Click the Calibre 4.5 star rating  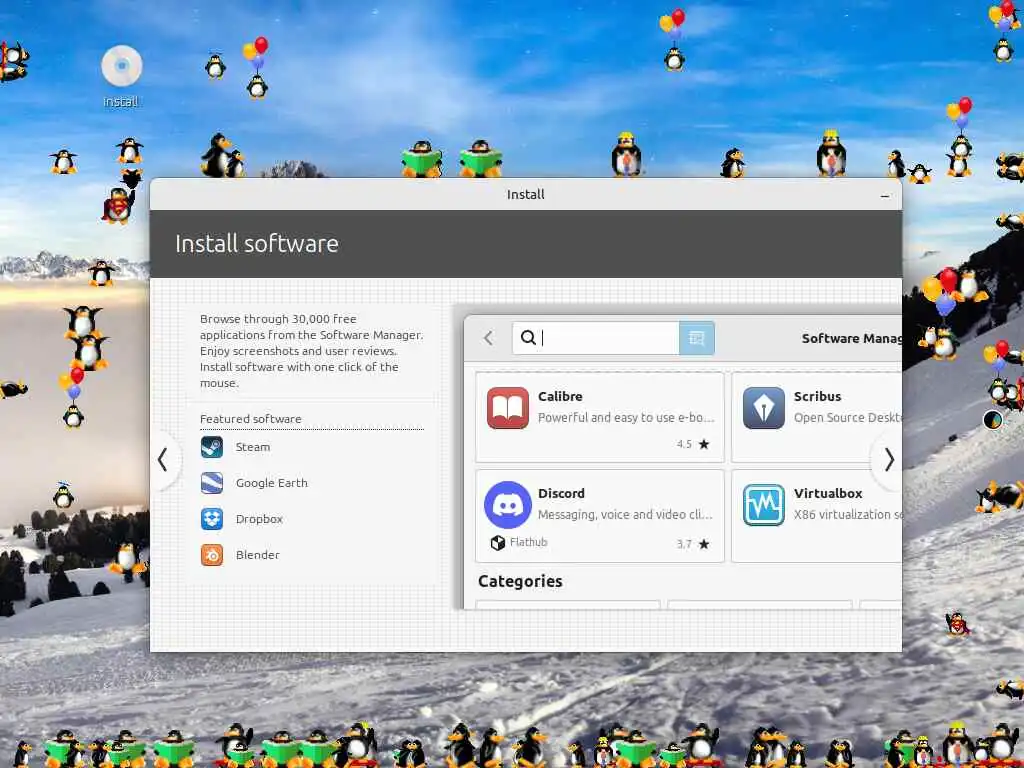693,444
